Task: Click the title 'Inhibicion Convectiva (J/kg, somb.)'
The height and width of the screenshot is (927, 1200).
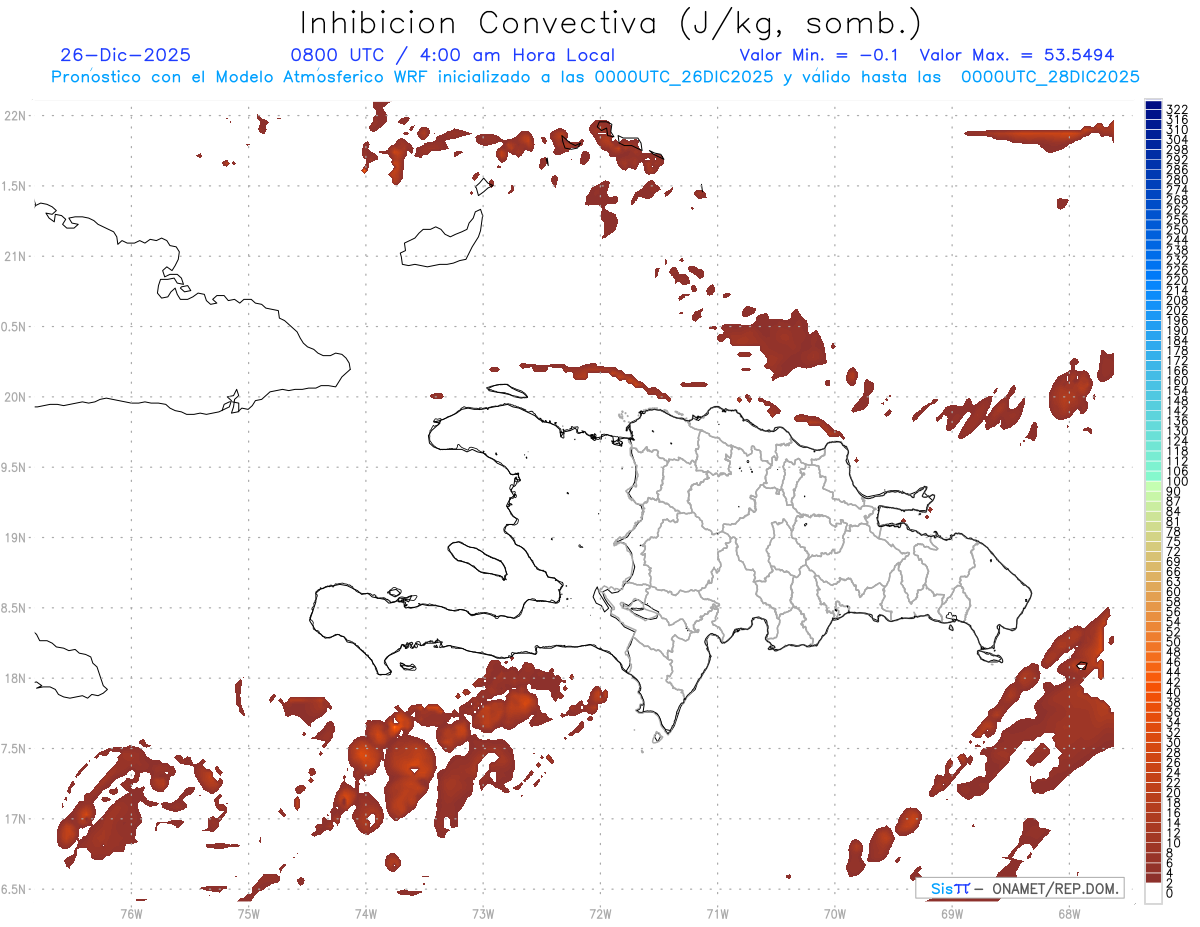Action: click(610, 23)
